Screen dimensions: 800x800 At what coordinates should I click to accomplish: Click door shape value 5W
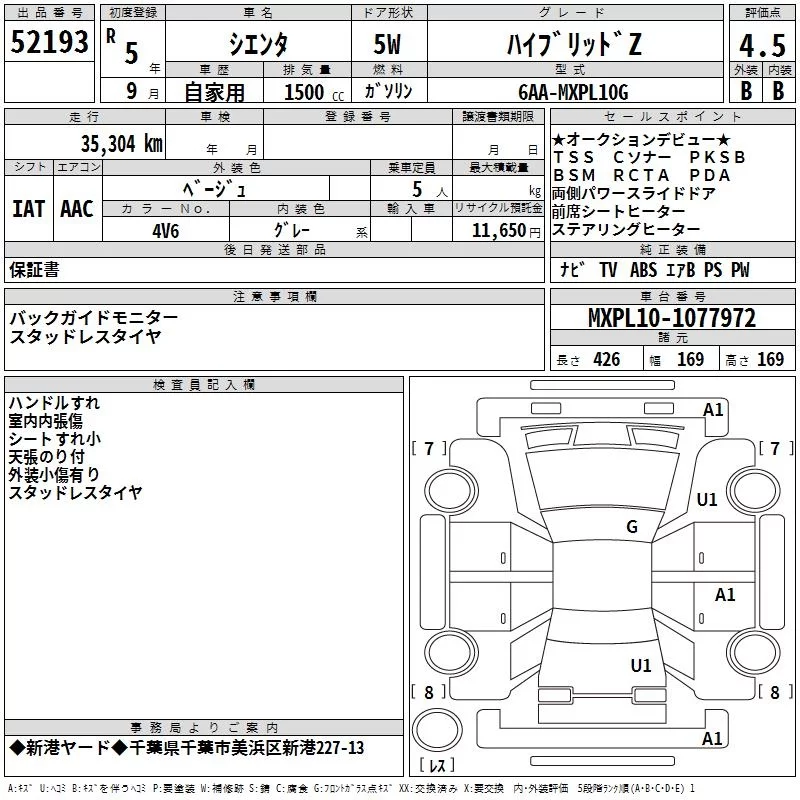(x=387, y=44)
